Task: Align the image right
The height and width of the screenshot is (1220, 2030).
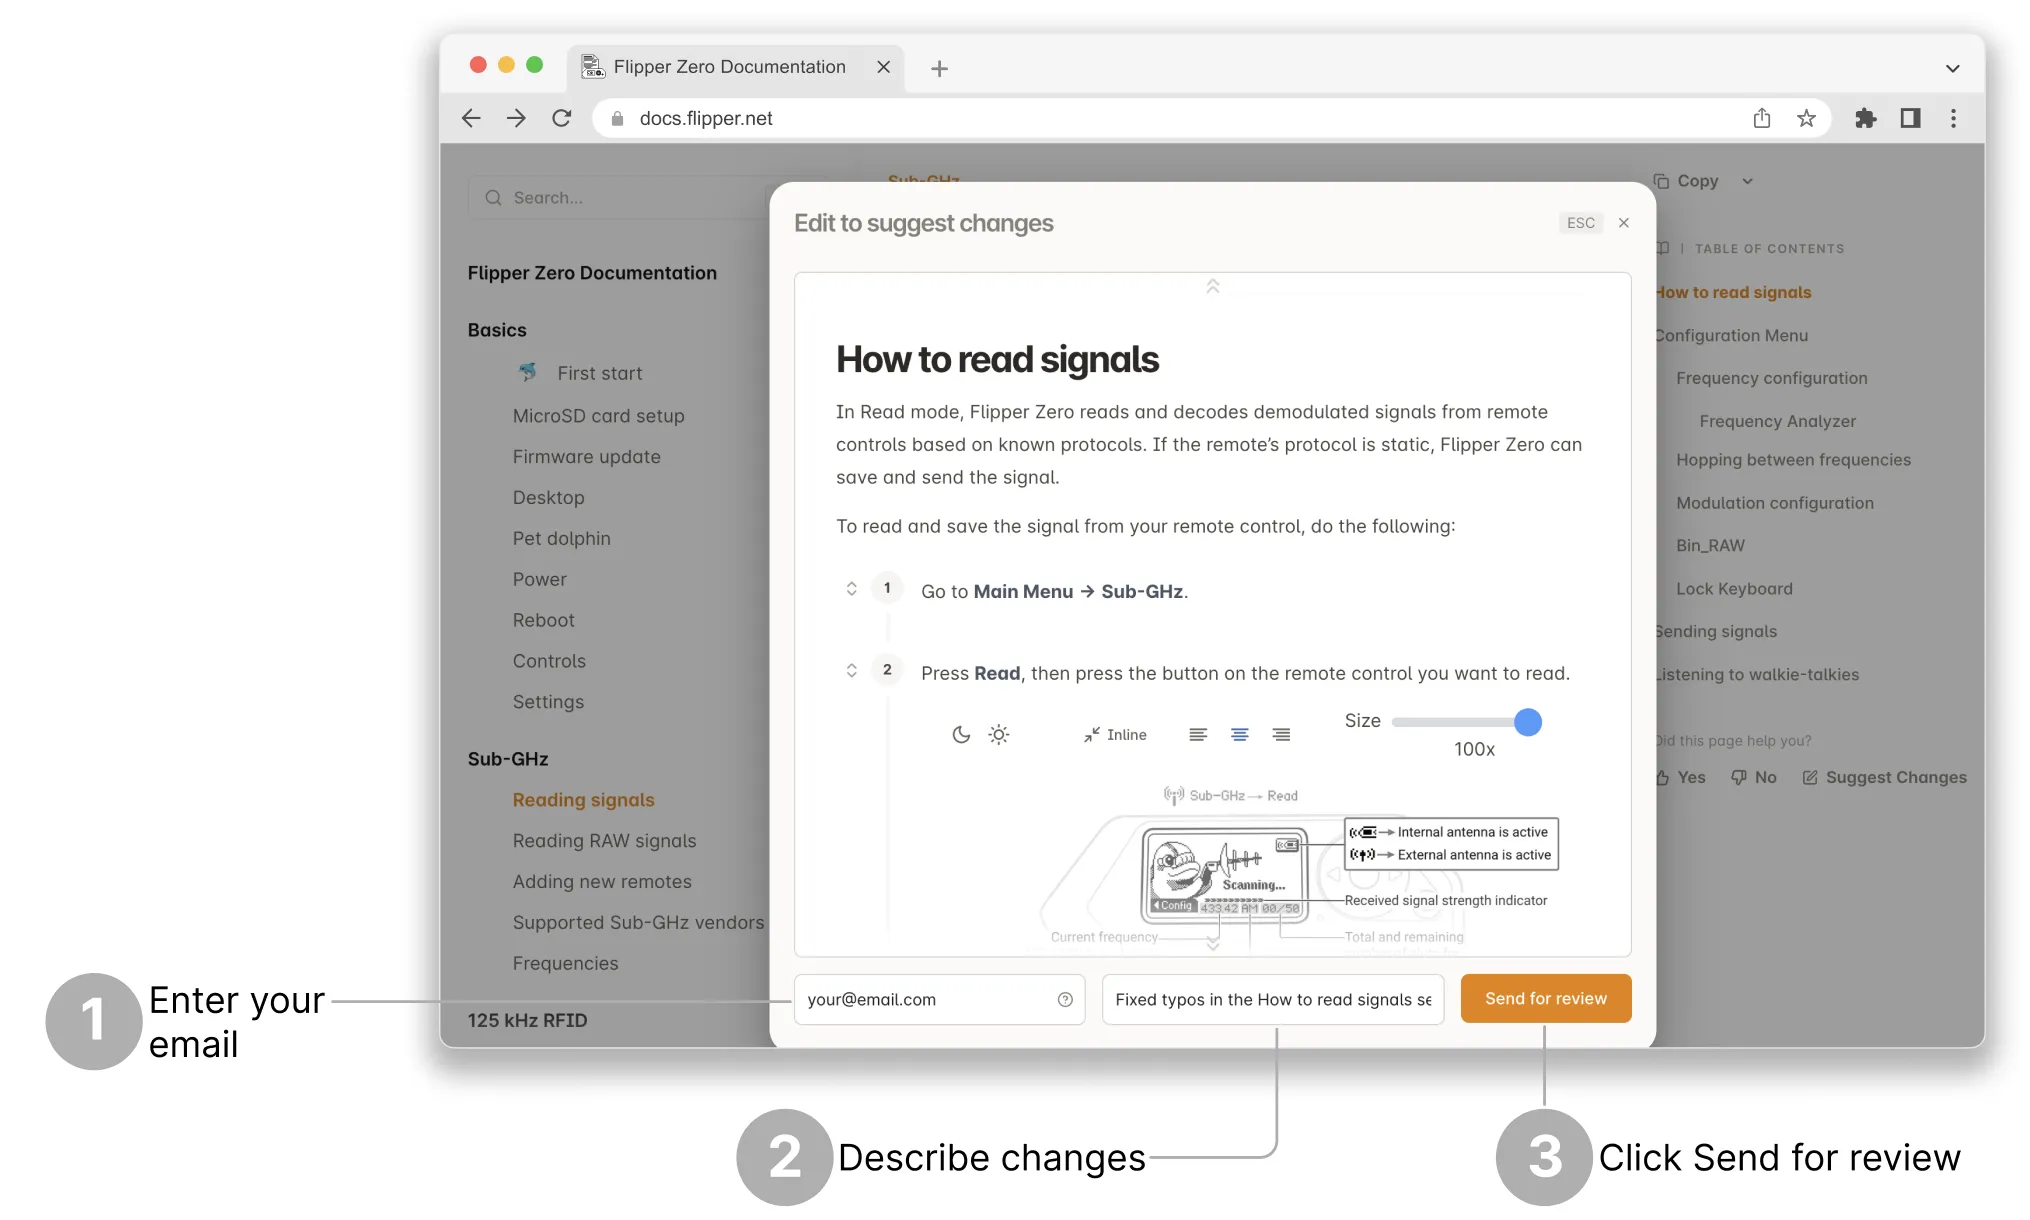Action: 1281,735
